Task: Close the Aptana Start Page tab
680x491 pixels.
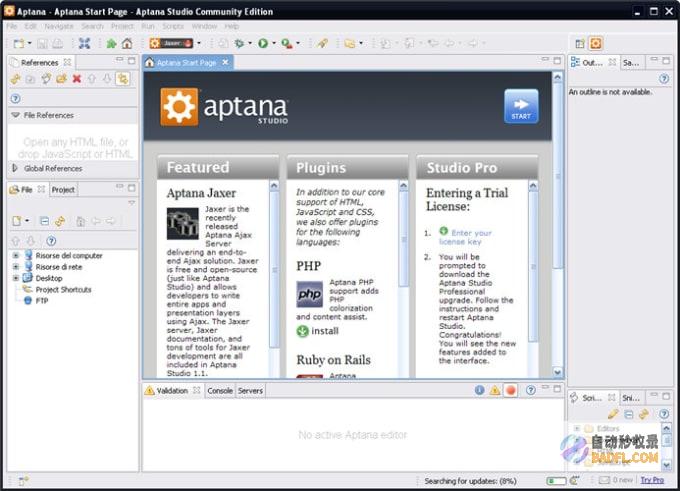Action: coord(226,62)
